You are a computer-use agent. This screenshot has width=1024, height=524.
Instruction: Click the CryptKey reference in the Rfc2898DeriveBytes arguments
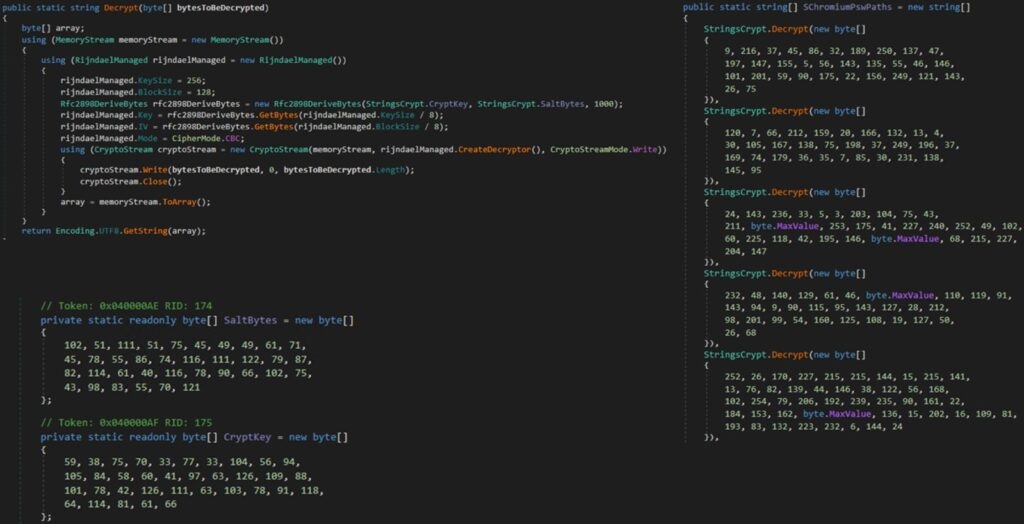pos(447,105)
